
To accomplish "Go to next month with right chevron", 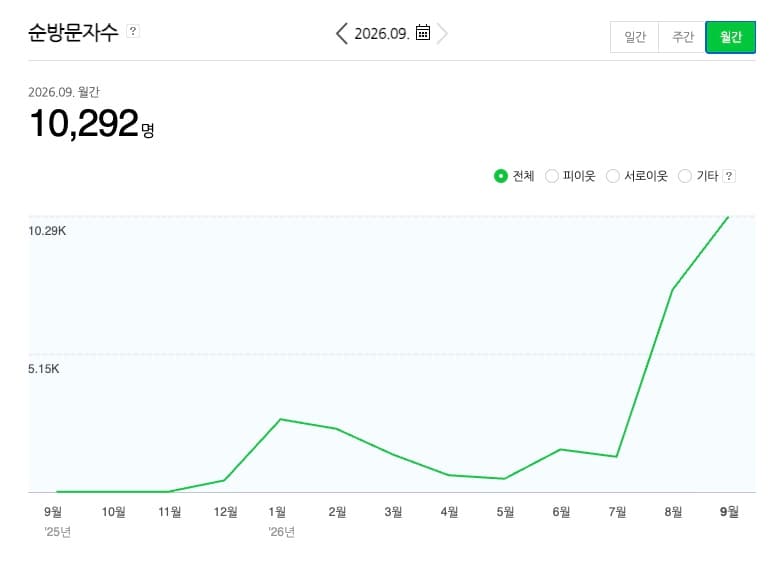I will (x=442, y=33).
